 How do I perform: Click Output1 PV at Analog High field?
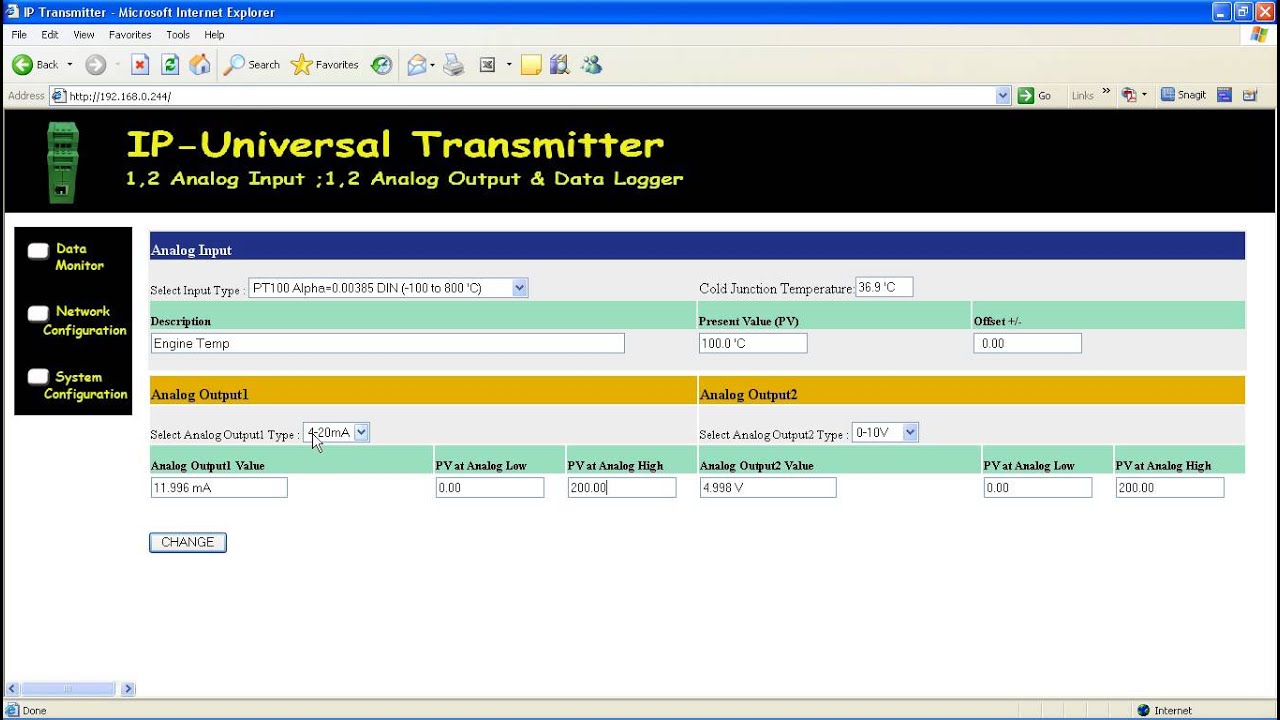[622, 487]
